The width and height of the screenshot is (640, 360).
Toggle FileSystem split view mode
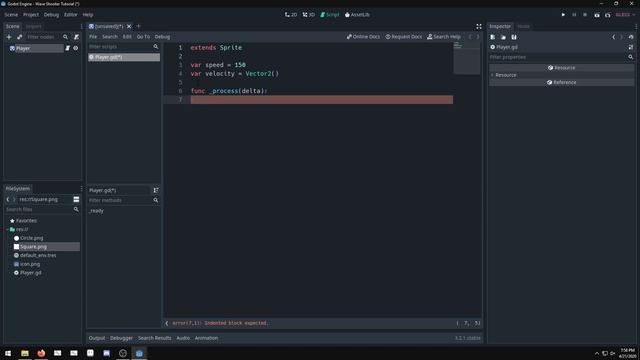(x=76, y=199)
